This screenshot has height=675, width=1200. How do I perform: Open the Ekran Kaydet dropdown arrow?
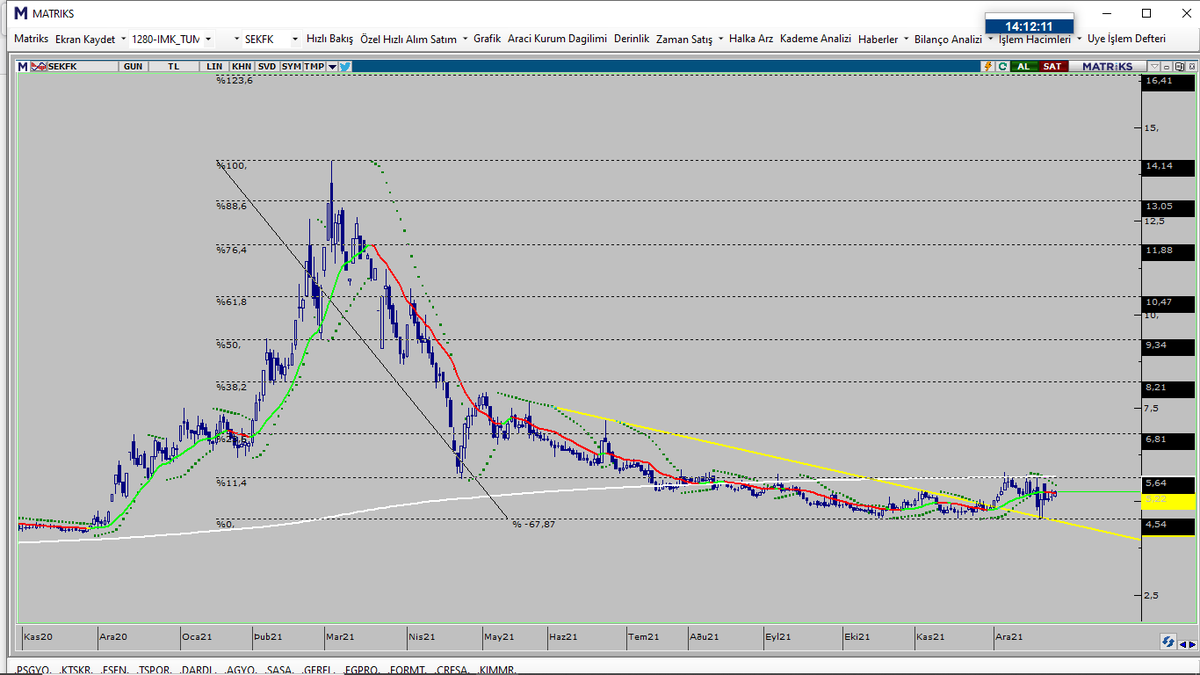123,39
